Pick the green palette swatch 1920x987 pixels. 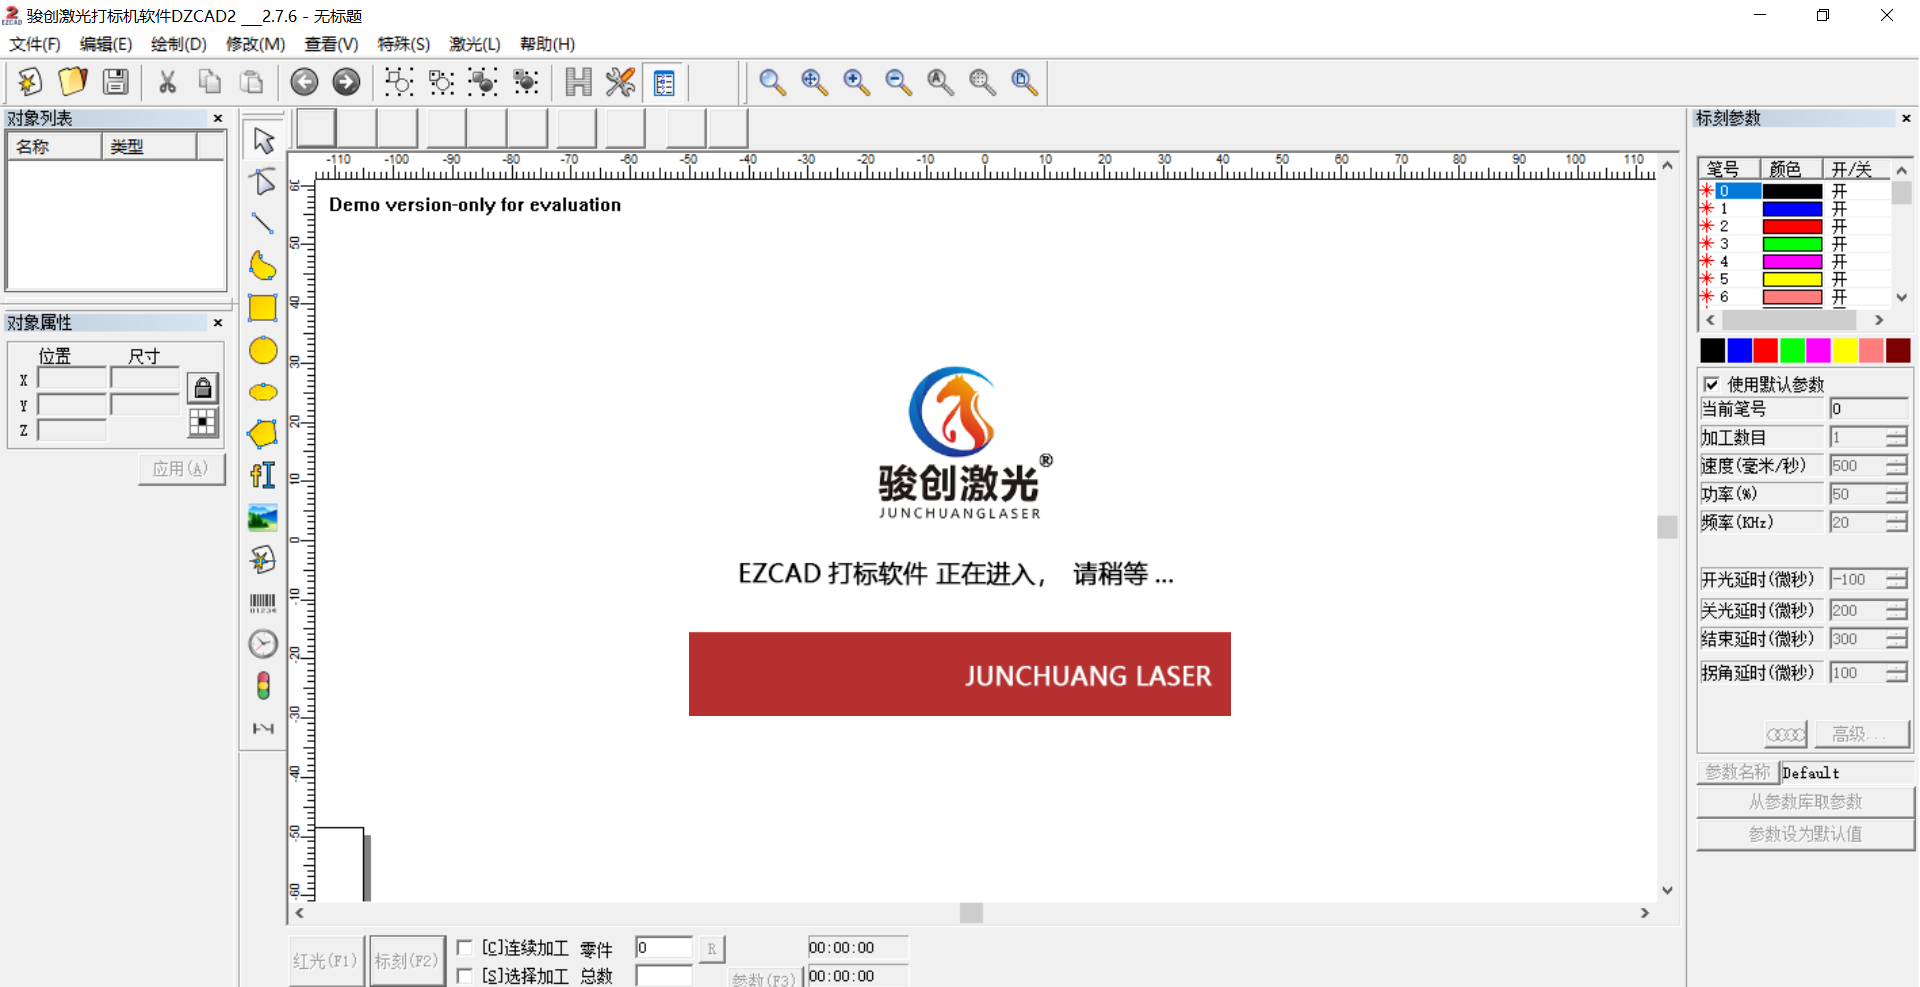[1792, 350]
